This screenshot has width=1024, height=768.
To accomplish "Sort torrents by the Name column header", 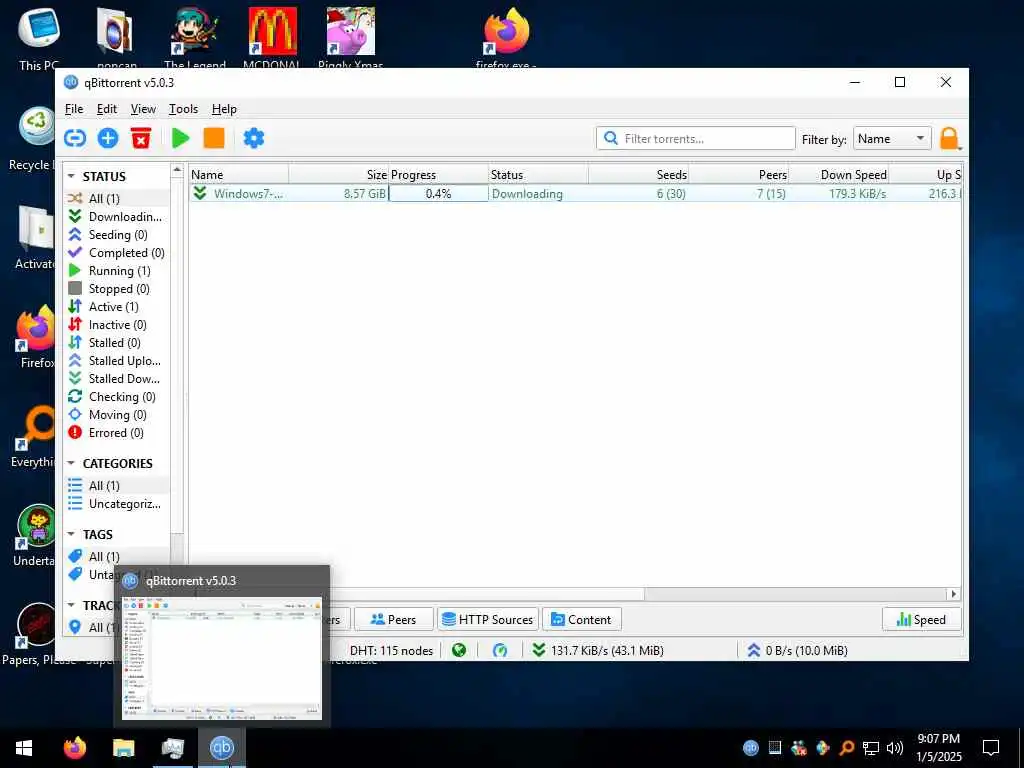I will coord(238,174).
